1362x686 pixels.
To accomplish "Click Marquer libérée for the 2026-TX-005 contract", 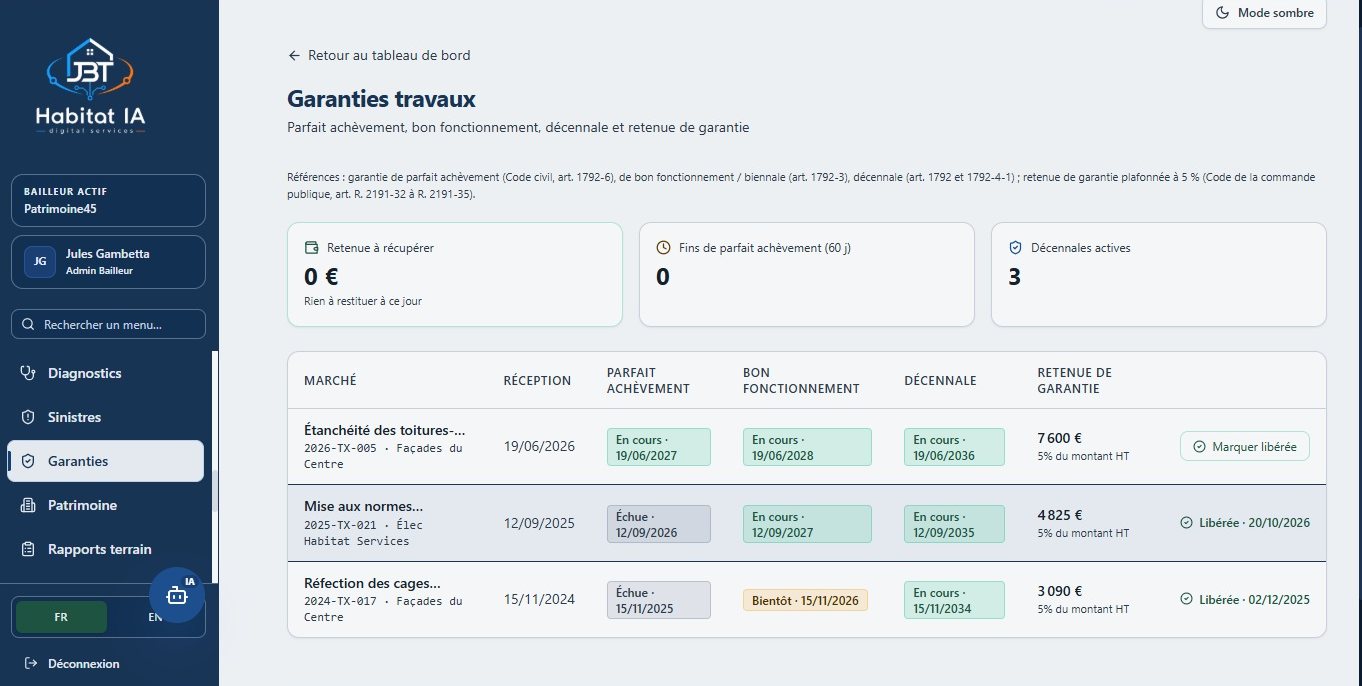I will click(1245, 446).
